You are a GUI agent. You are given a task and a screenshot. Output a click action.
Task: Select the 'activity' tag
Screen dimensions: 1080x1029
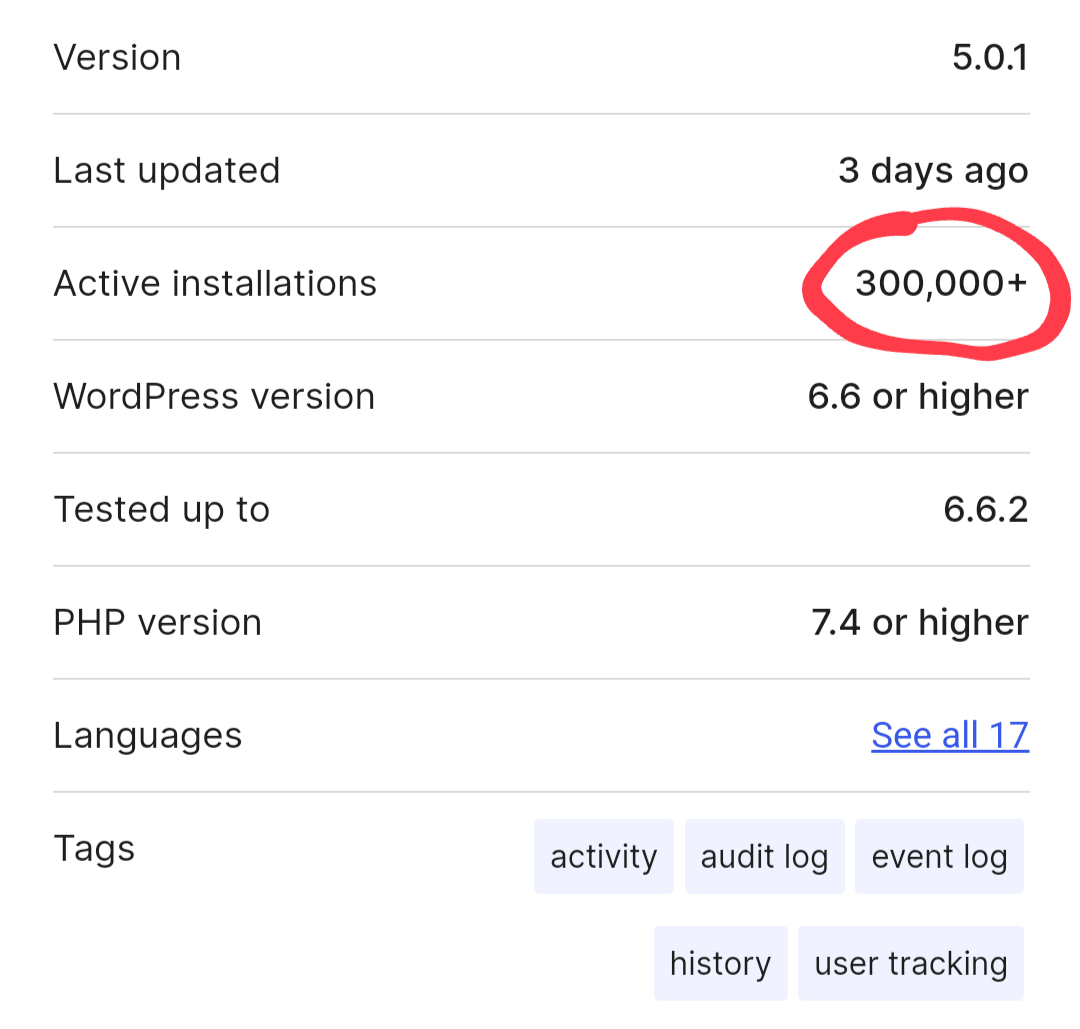coord(603,856)
